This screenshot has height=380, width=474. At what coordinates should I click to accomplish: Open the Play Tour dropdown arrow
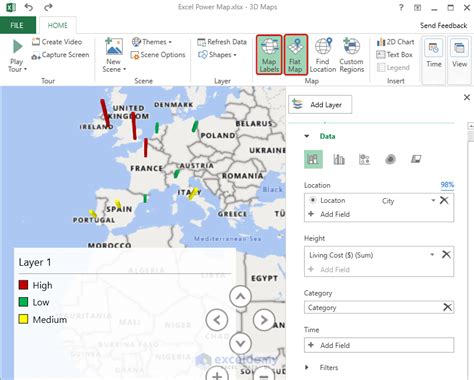25,69
